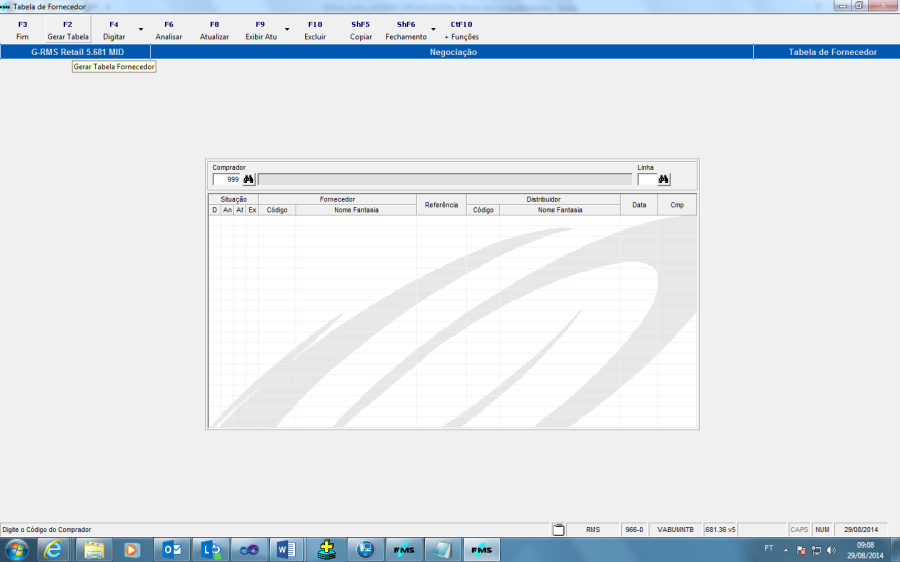Viewport: 900px width, 562px height.
Task: Click the F6 Analisar toolbar button
Action: click(169, 30)
